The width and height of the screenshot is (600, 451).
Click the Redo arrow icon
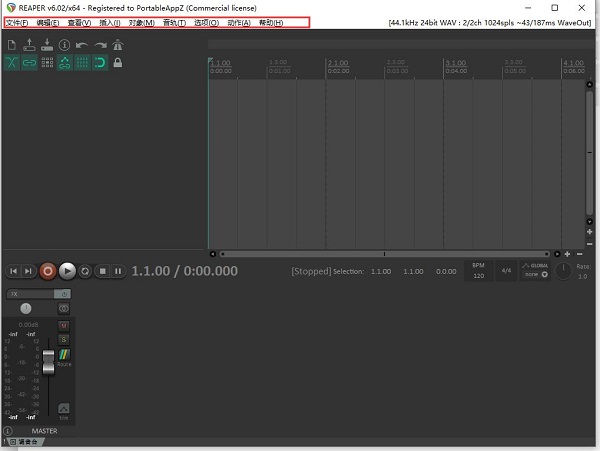click(100, 45)
